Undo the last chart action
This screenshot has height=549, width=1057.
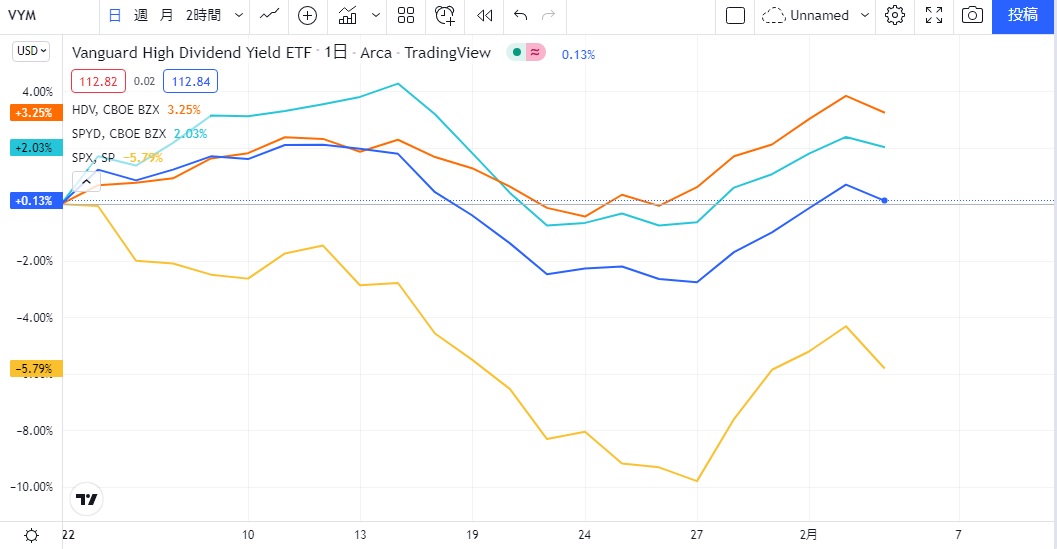click(x=520, y=16)
